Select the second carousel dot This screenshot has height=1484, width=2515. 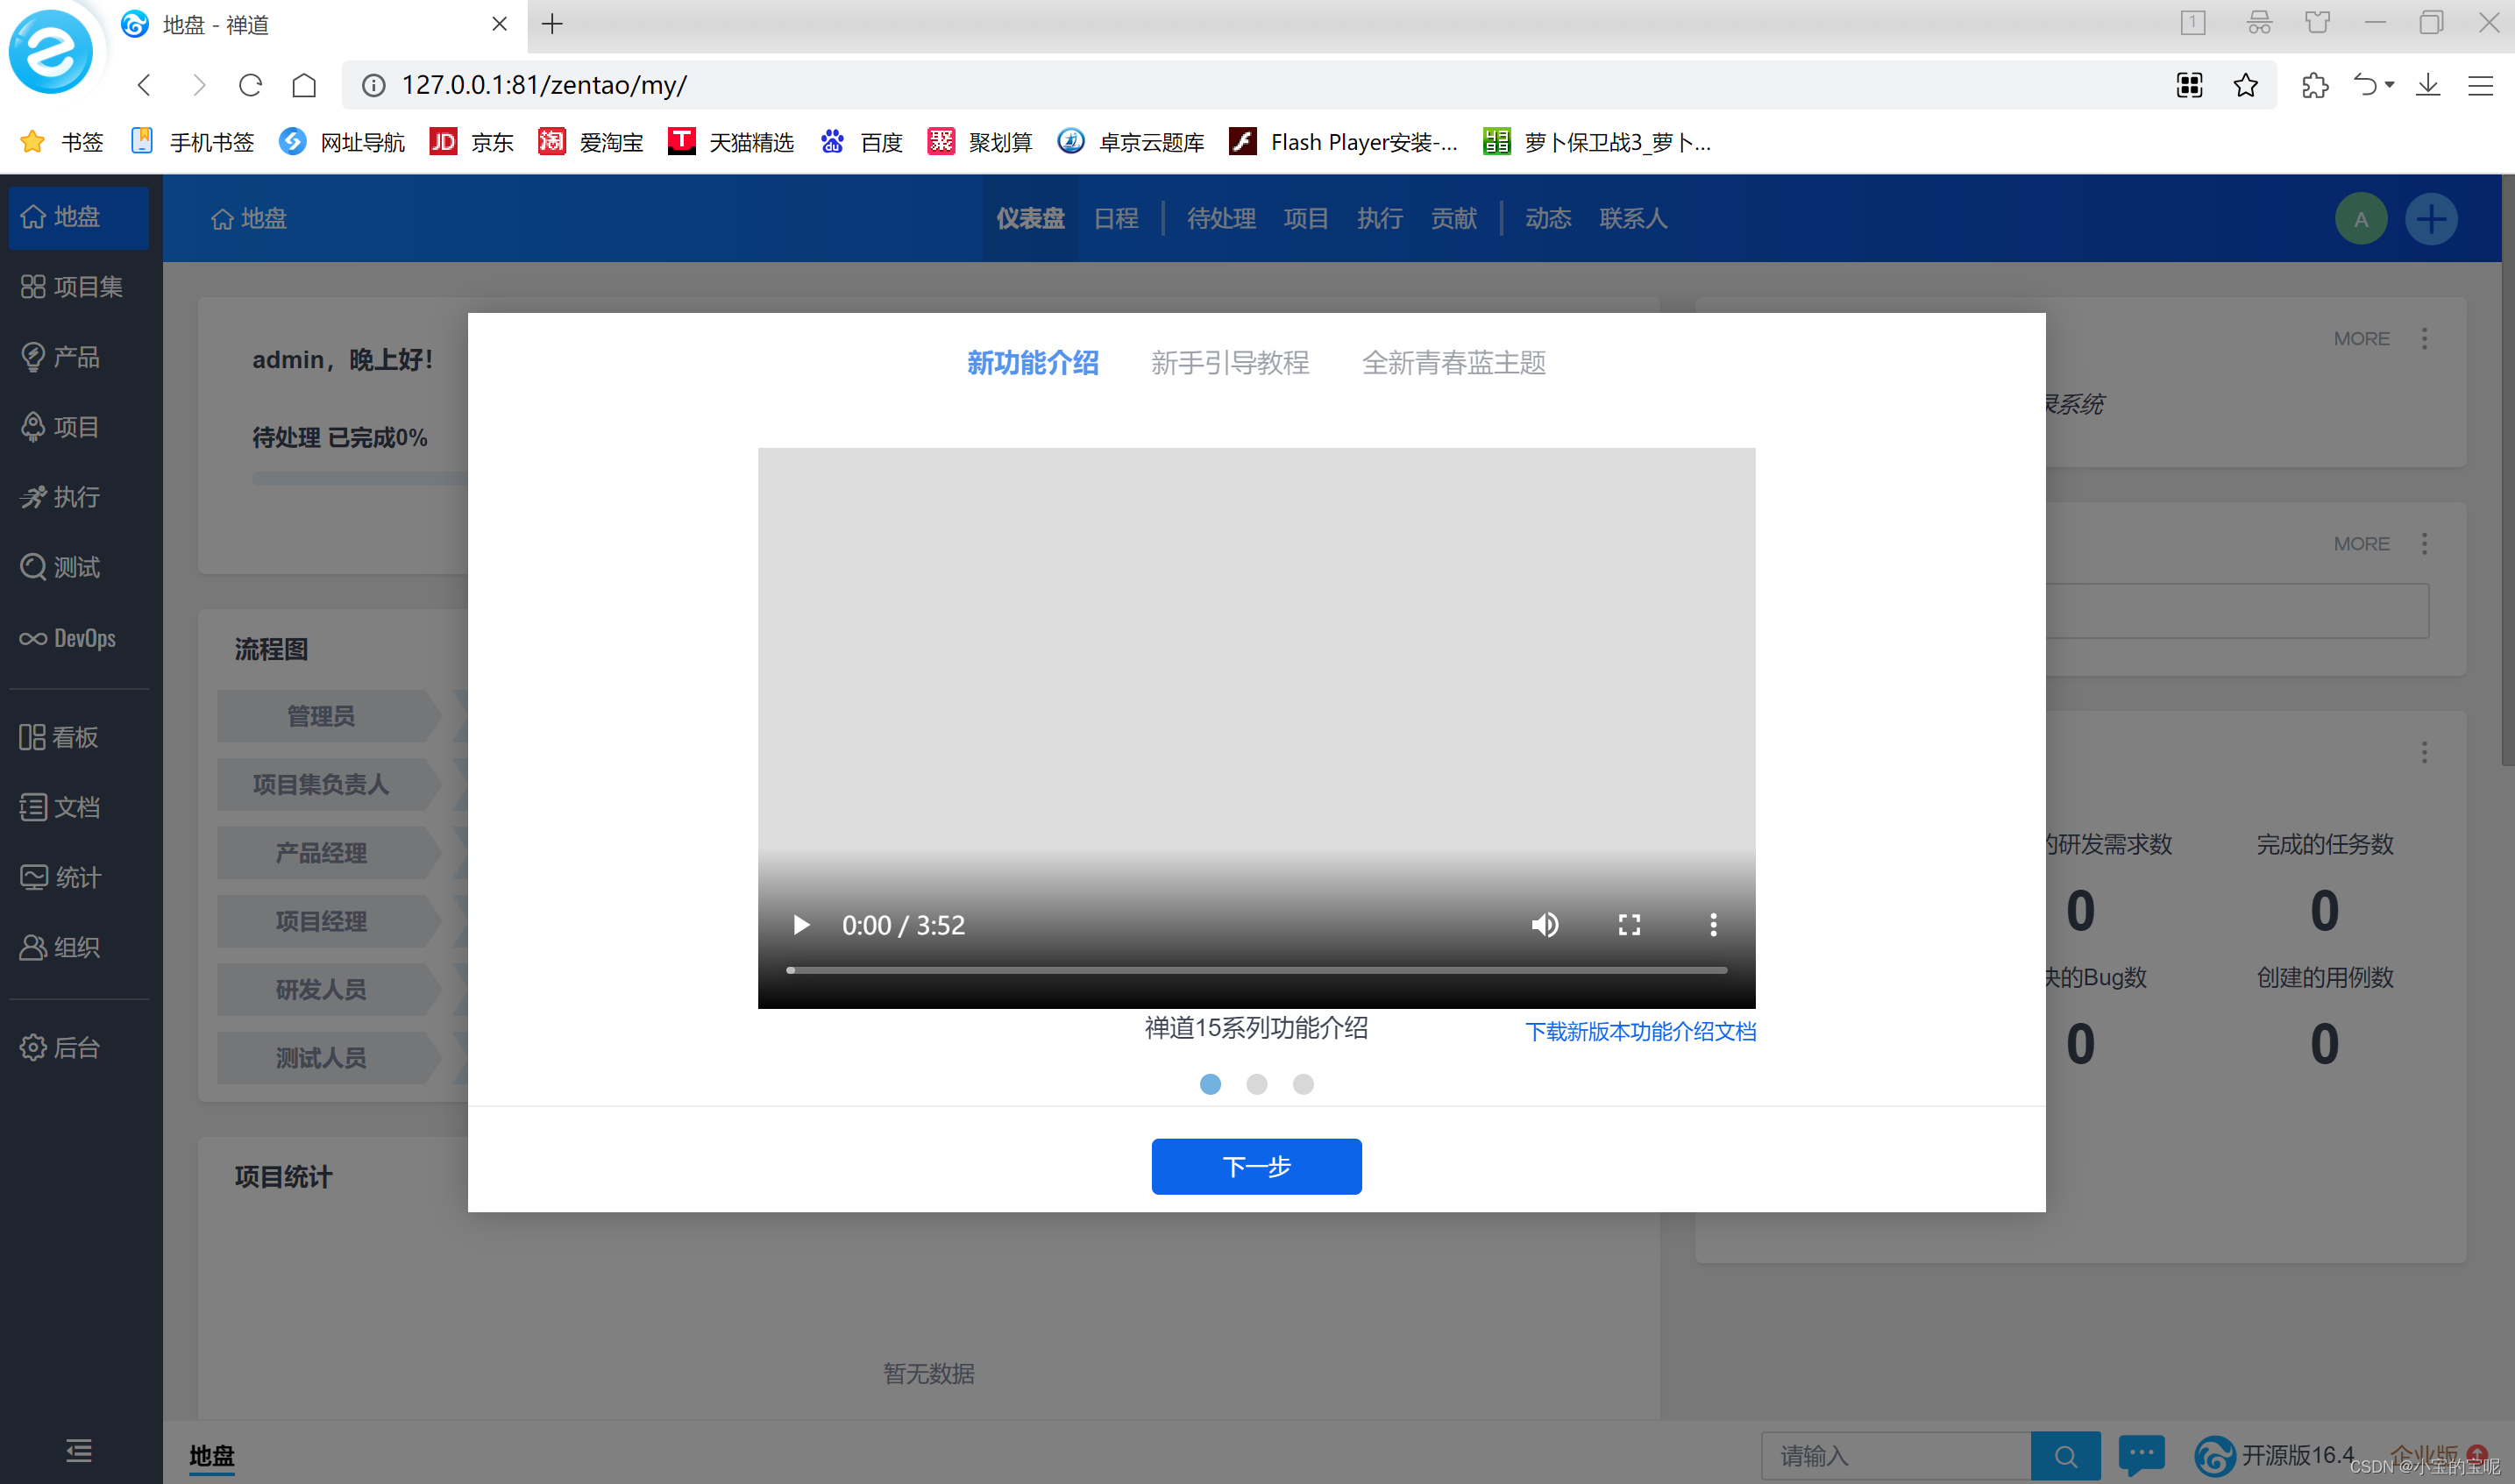1256,1084
